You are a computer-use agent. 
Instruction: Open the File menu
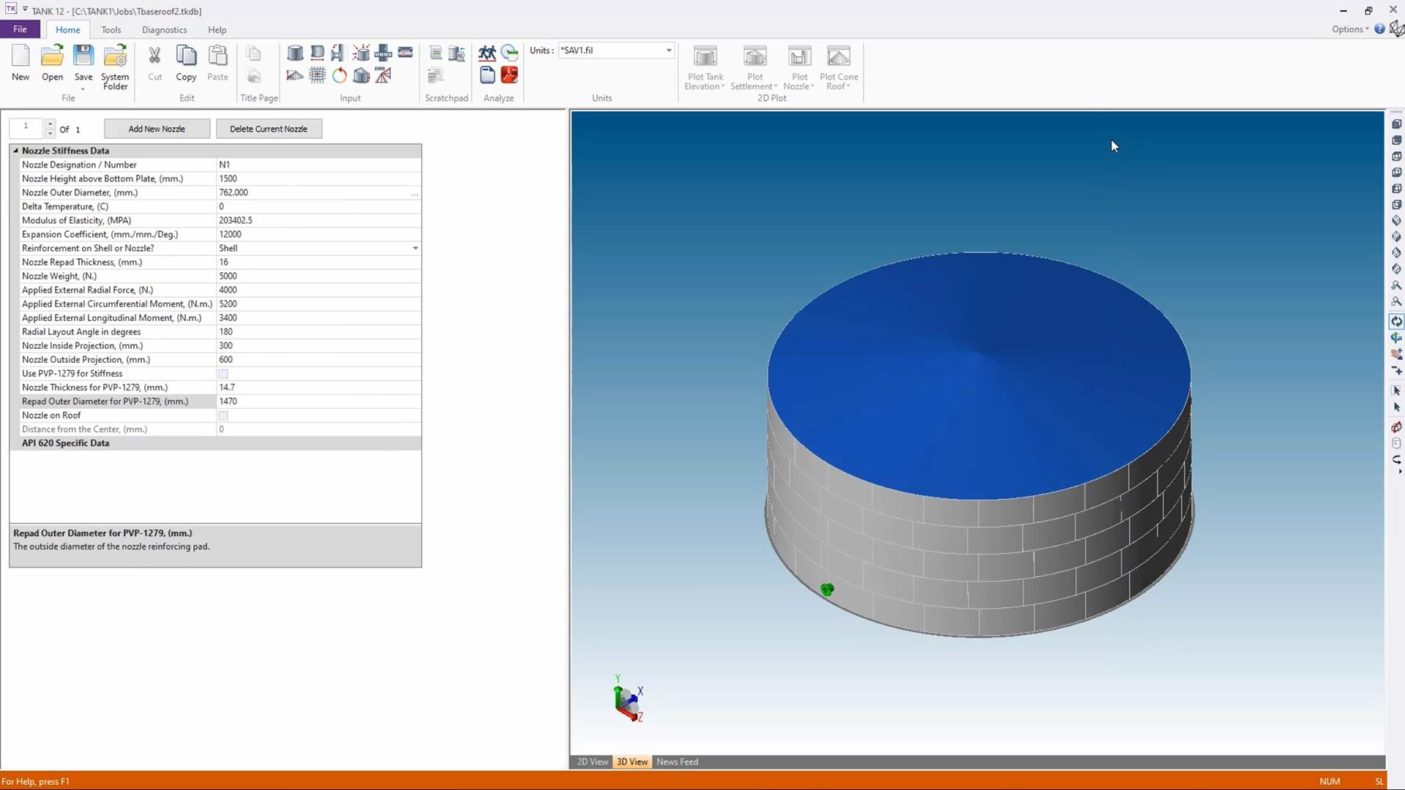[x=20, y=30]
